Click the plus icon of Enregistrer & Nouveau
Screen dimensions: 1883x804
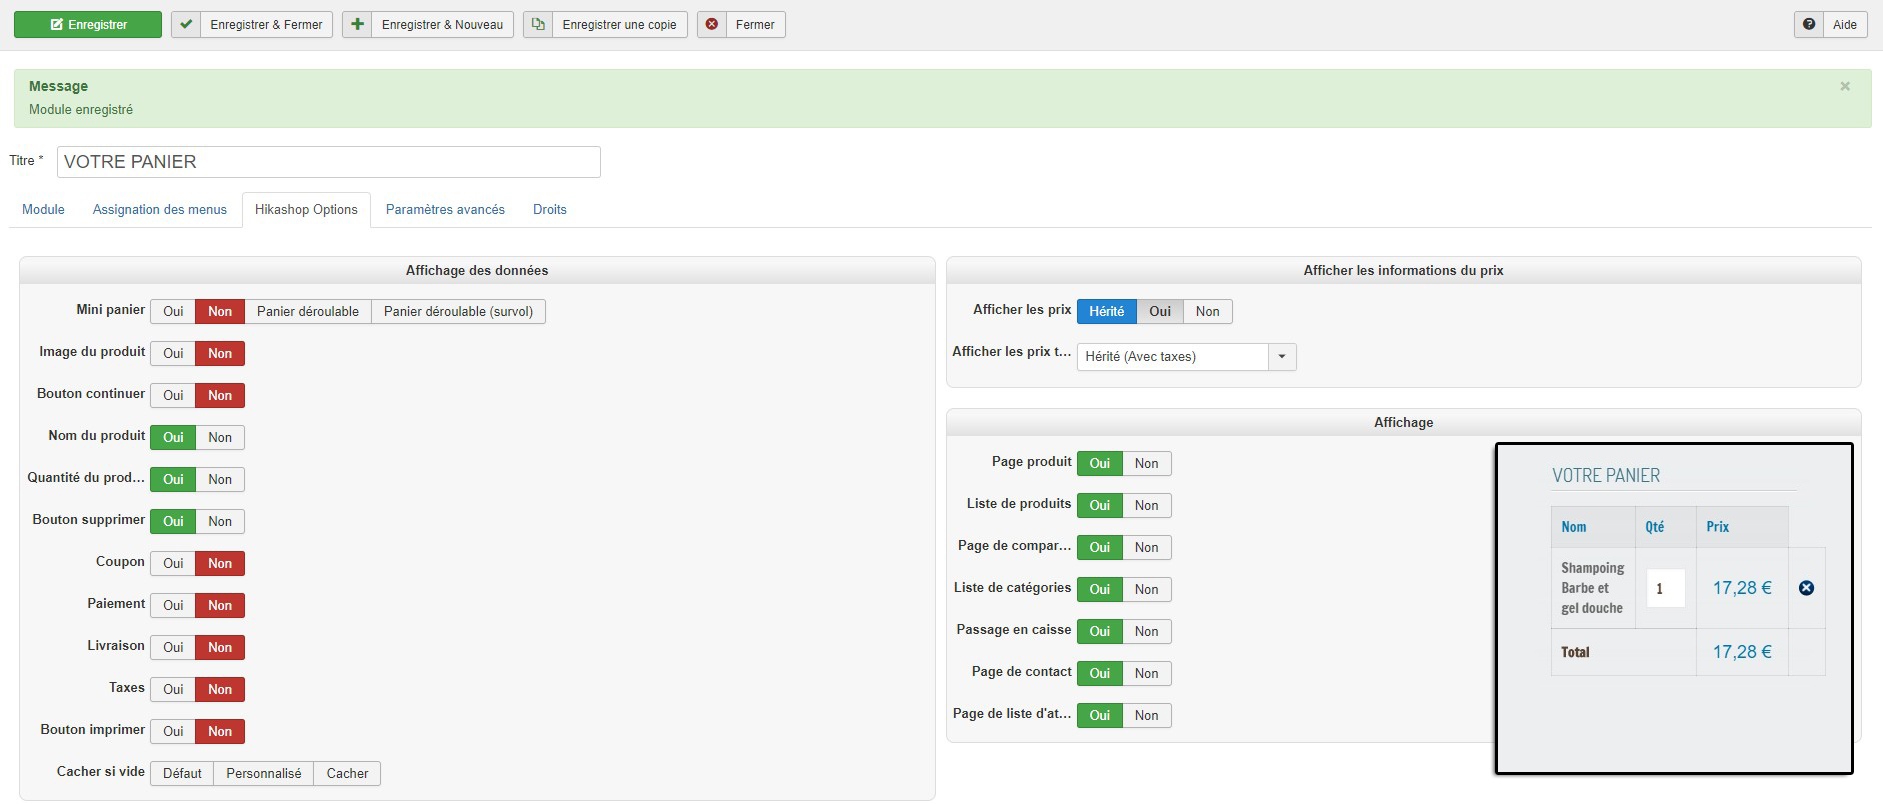click(x=357, y=25)
